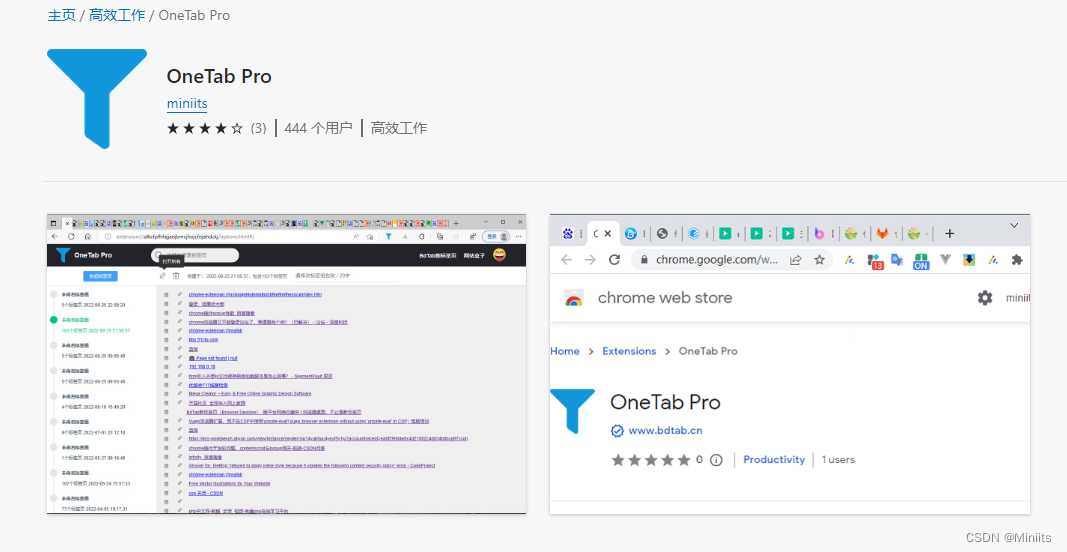Screen dimensions: 1067x552
Task: Open the extension showing the red 13 badge
Action: point(875,261)
